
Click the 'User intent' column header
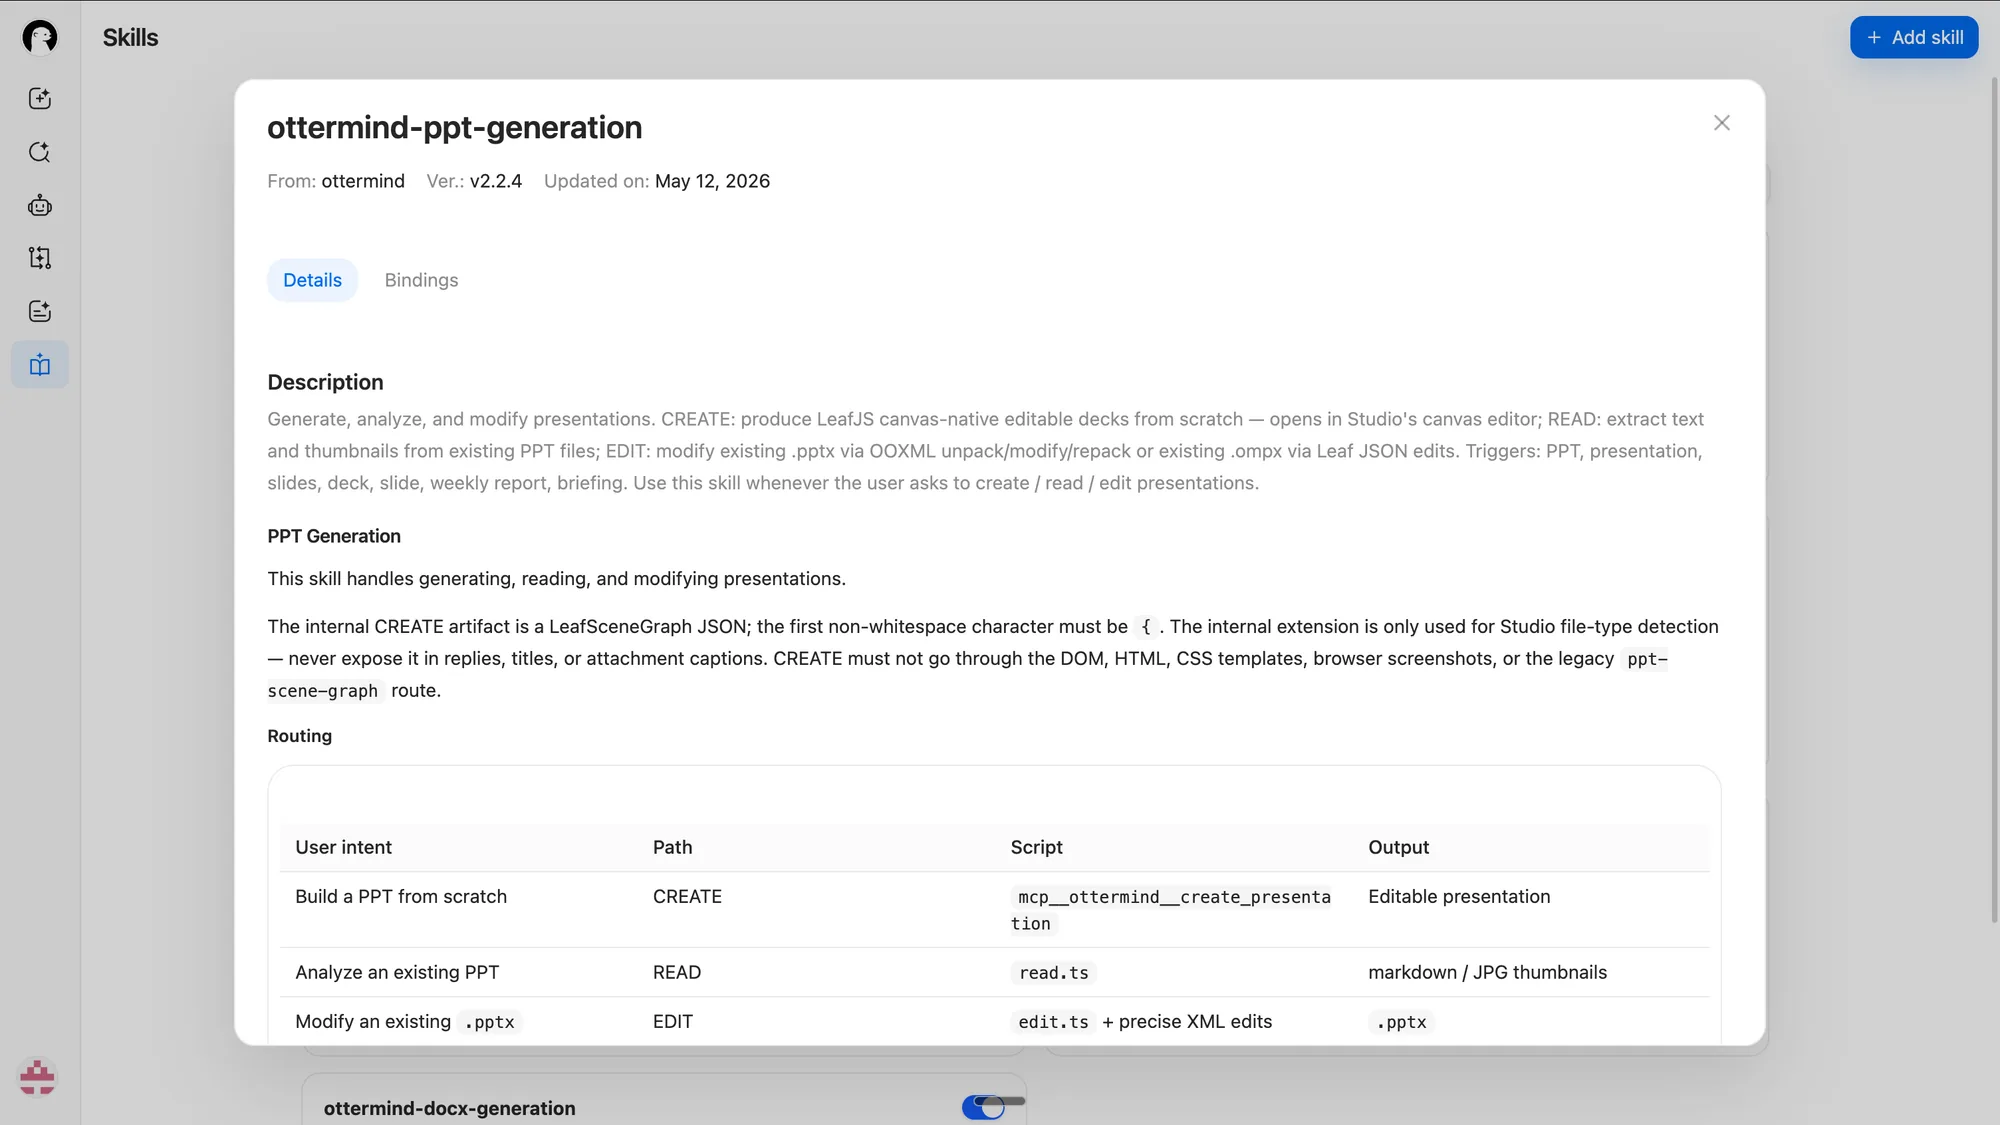[x=343, y=847]
